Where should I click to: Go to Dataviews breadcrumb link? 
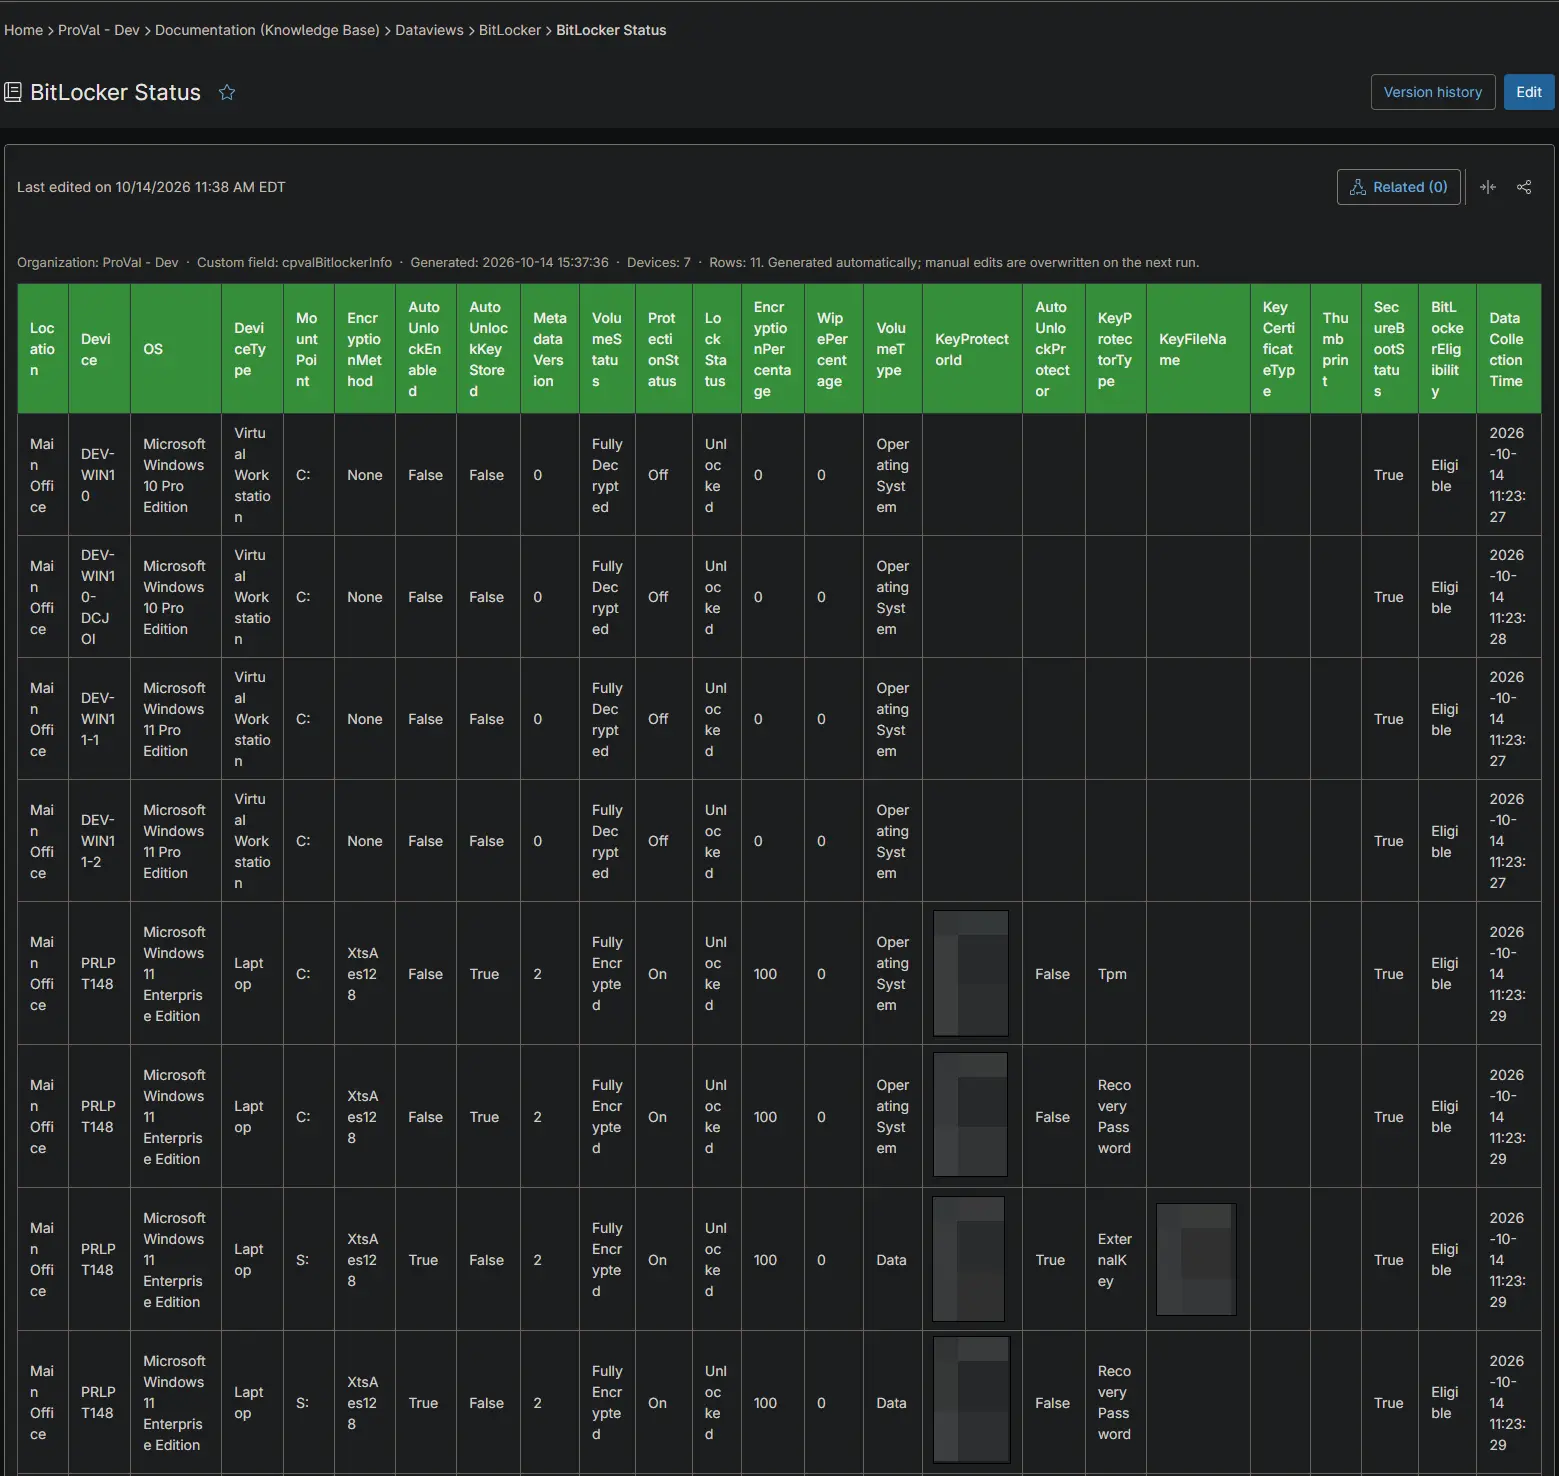(x=429, y=30)
